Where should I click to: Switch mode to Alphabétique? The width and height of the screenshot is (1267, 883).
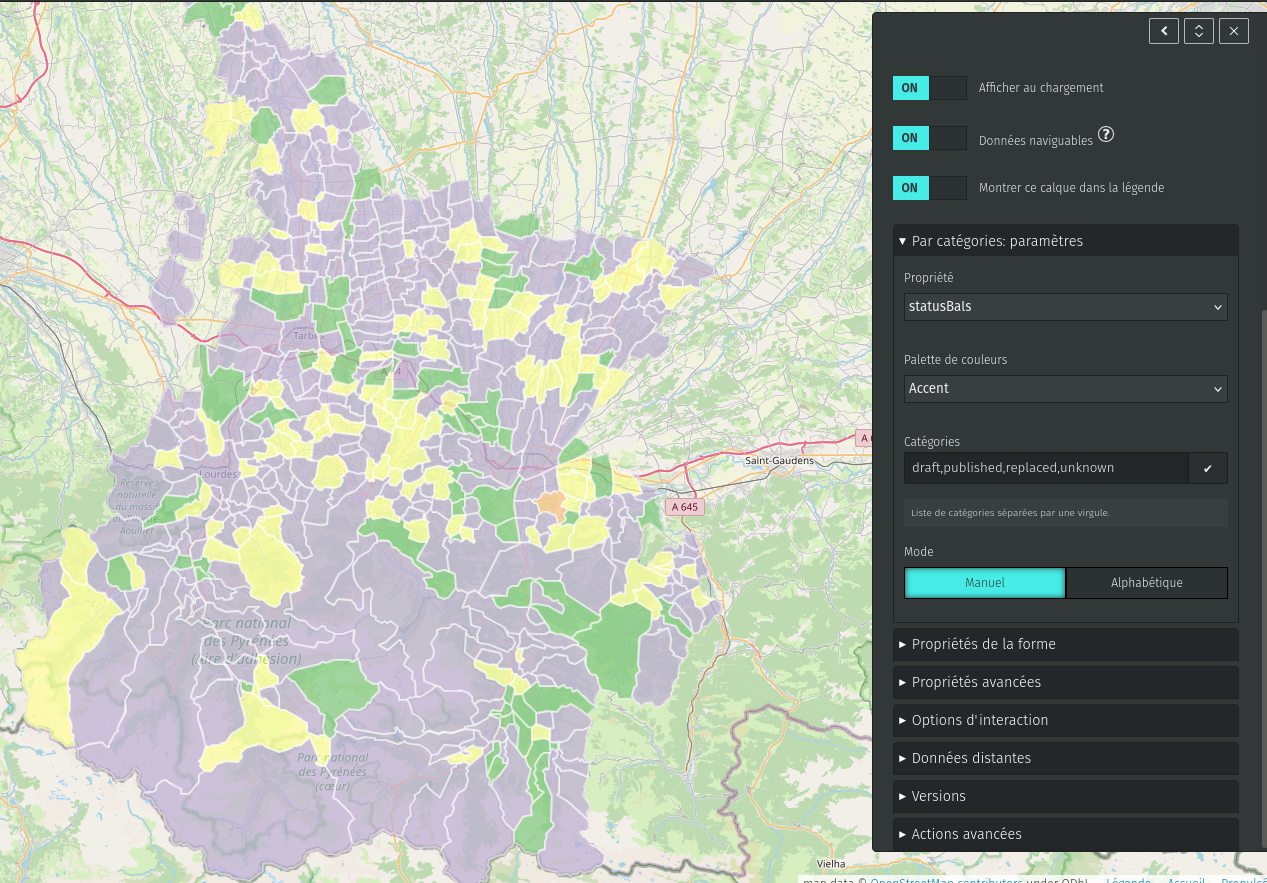1146,583
